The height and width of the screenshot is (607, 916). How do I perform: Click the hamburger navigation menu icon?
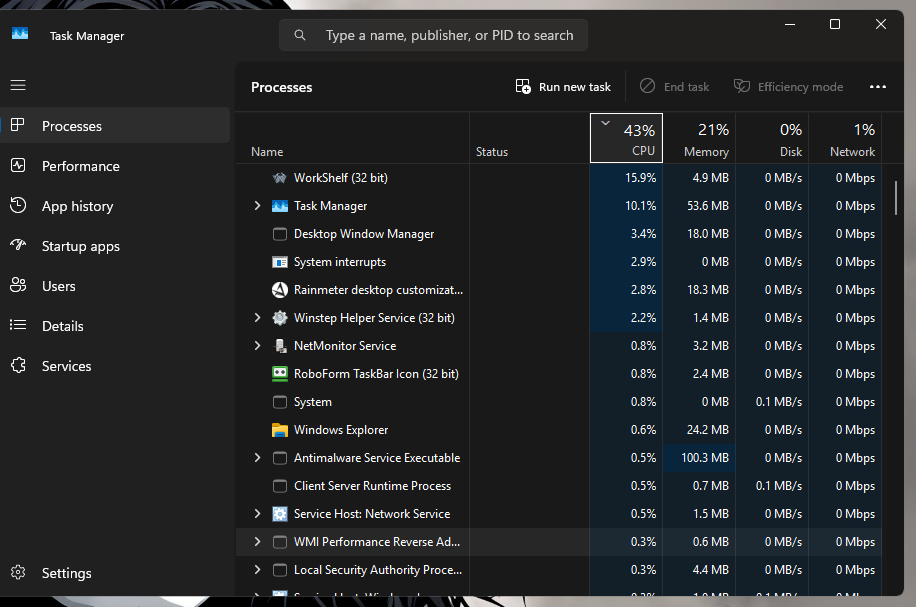(18, 86)
